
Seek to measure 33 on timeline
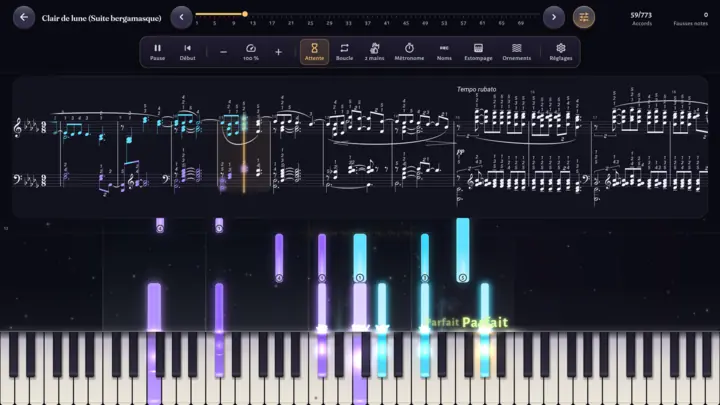(349, 23)
